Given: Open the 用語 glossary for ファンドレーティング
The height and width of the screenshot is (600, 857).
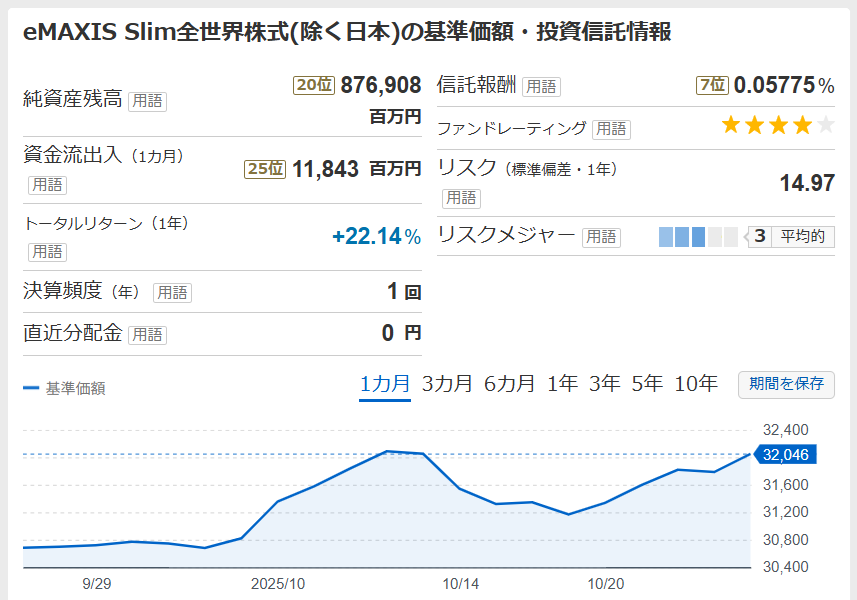Looking at the screenshot, I should (x=611, y=129).
